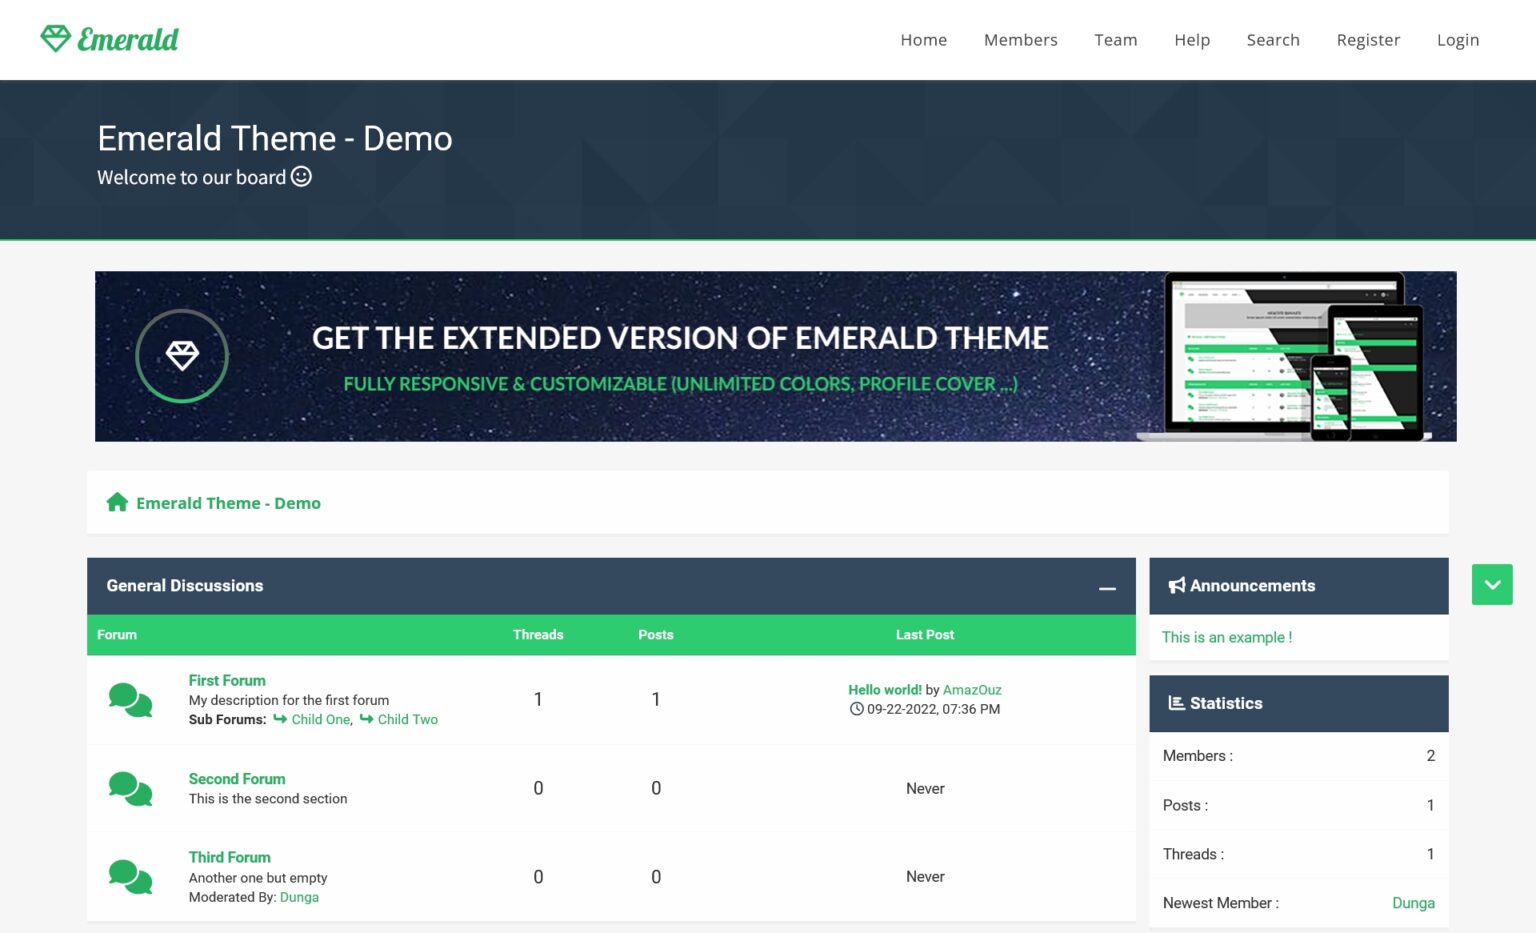Screen dimensions: 1536x933
Task: Open the Search menu item
Action: (1273, 40)
